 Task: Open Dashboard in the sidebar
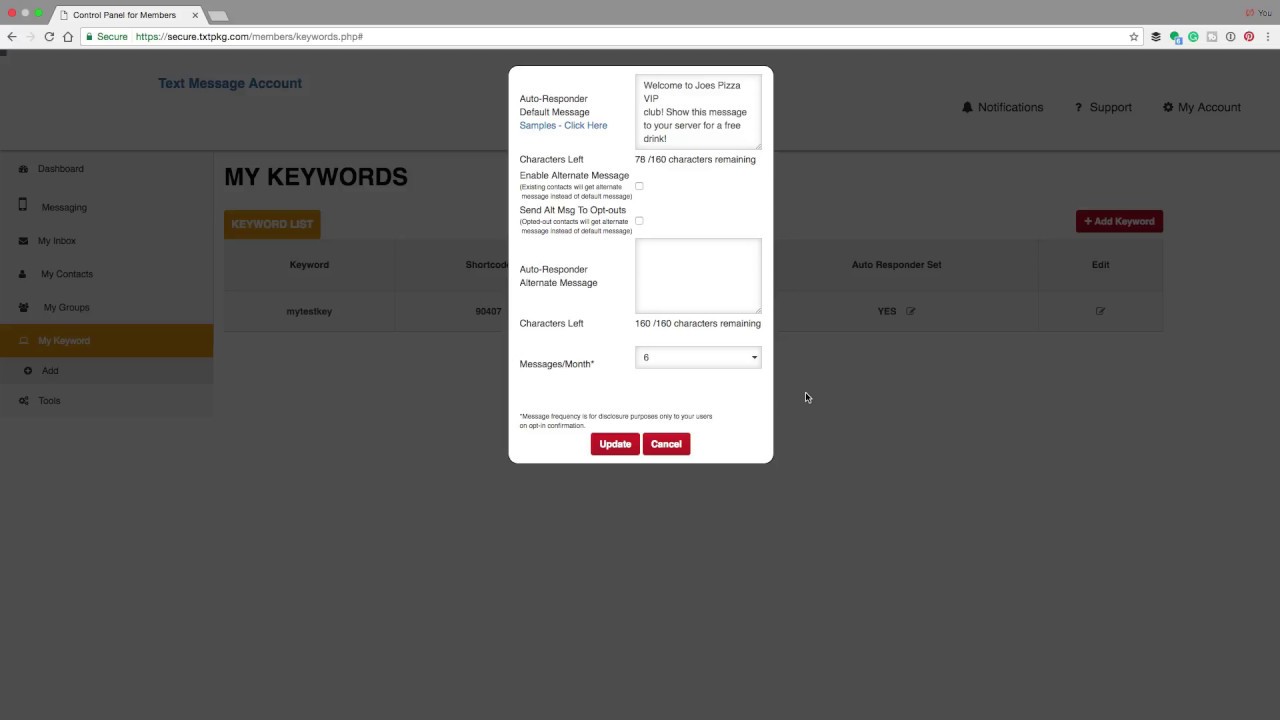[61, 169]
